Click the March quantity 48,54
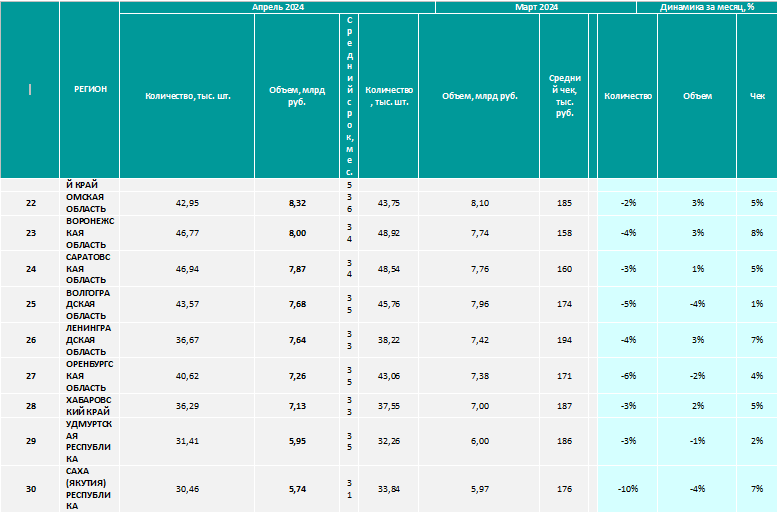The image size is (779, 512). tap(389, 269)
